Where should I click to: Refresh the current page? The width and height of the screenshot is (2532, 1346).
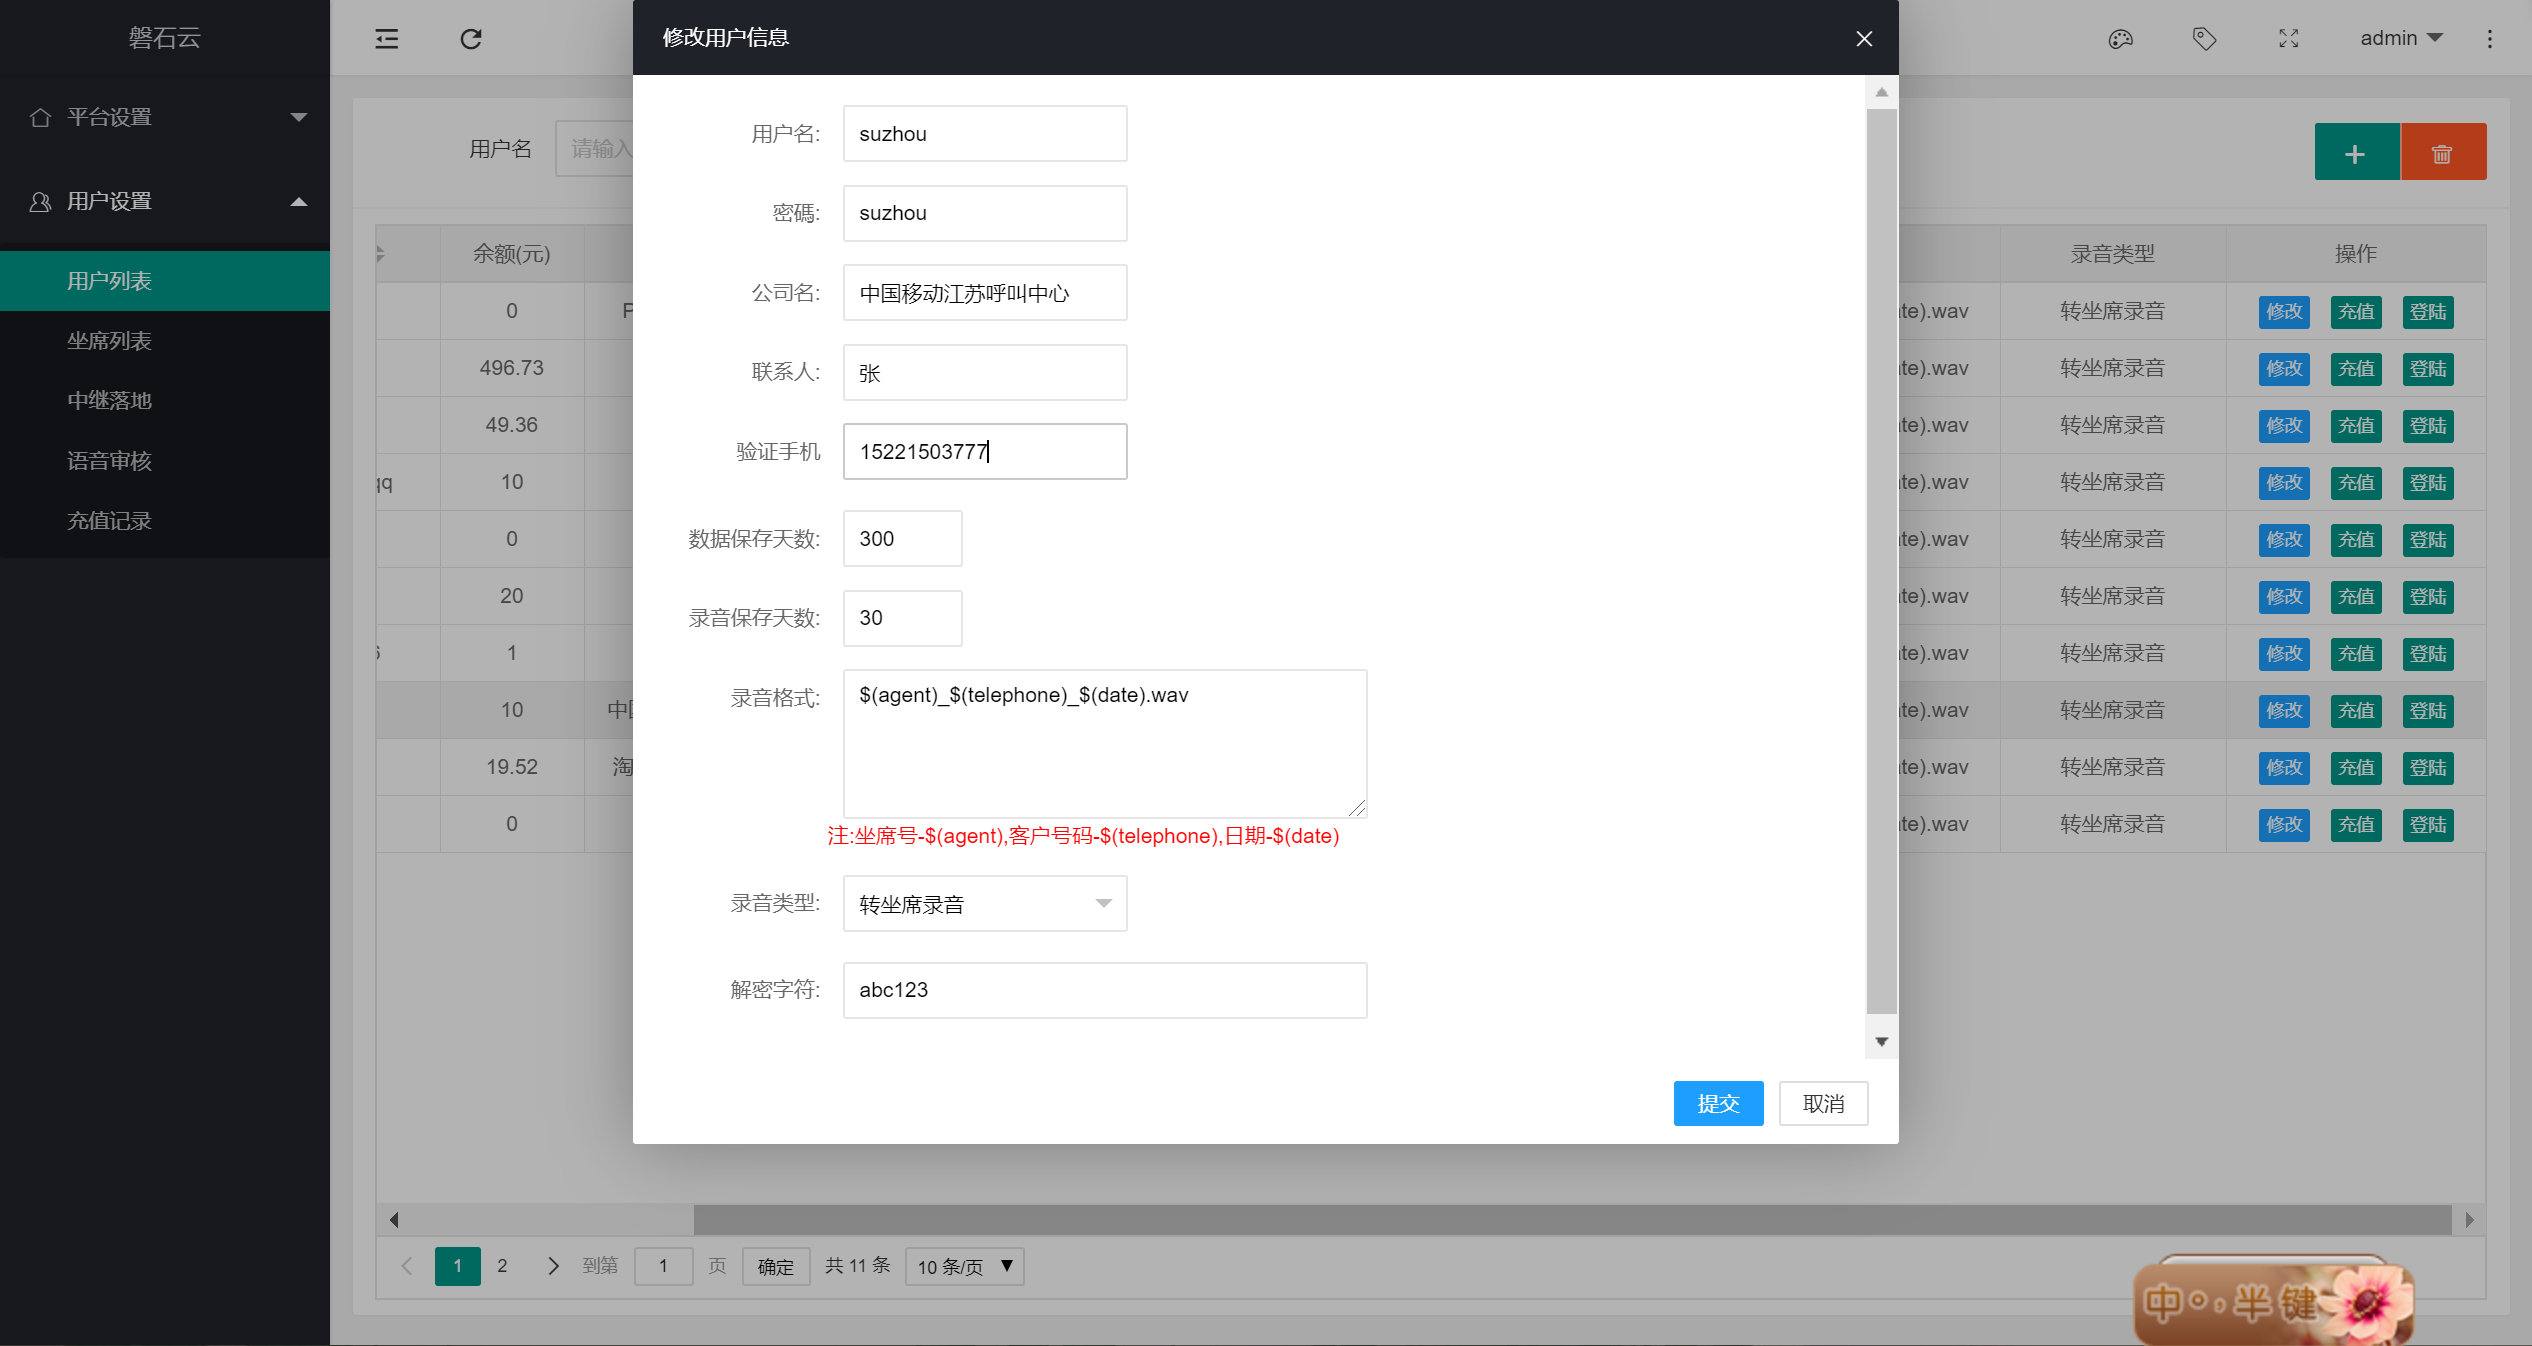tap(470, 38)
